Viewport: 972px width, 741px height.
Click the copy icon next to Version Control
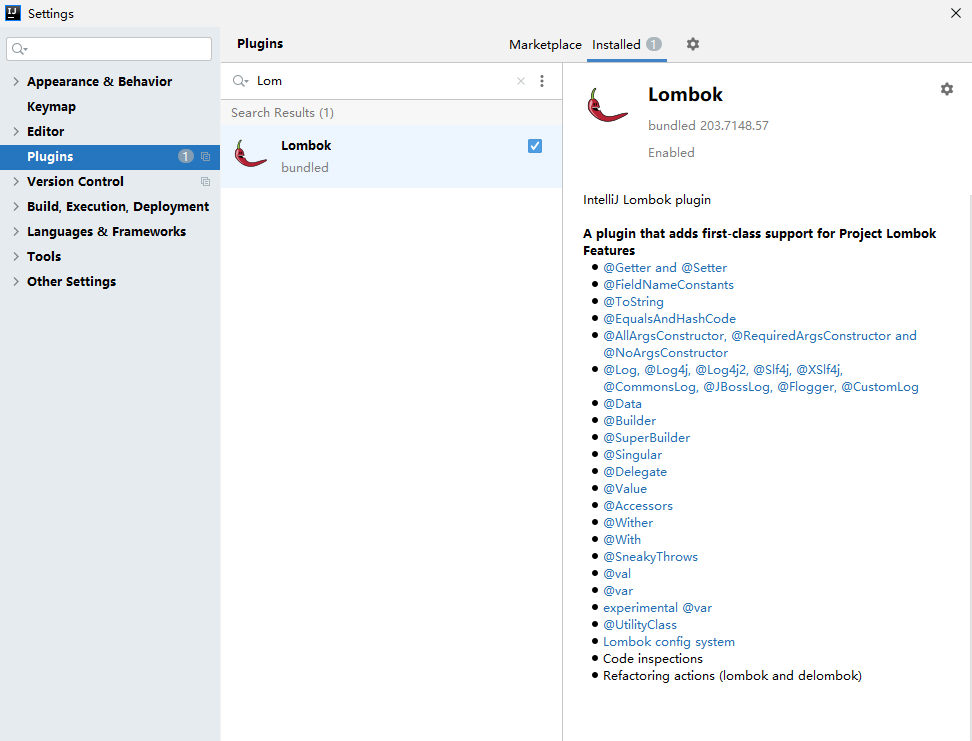pos(205,182)
